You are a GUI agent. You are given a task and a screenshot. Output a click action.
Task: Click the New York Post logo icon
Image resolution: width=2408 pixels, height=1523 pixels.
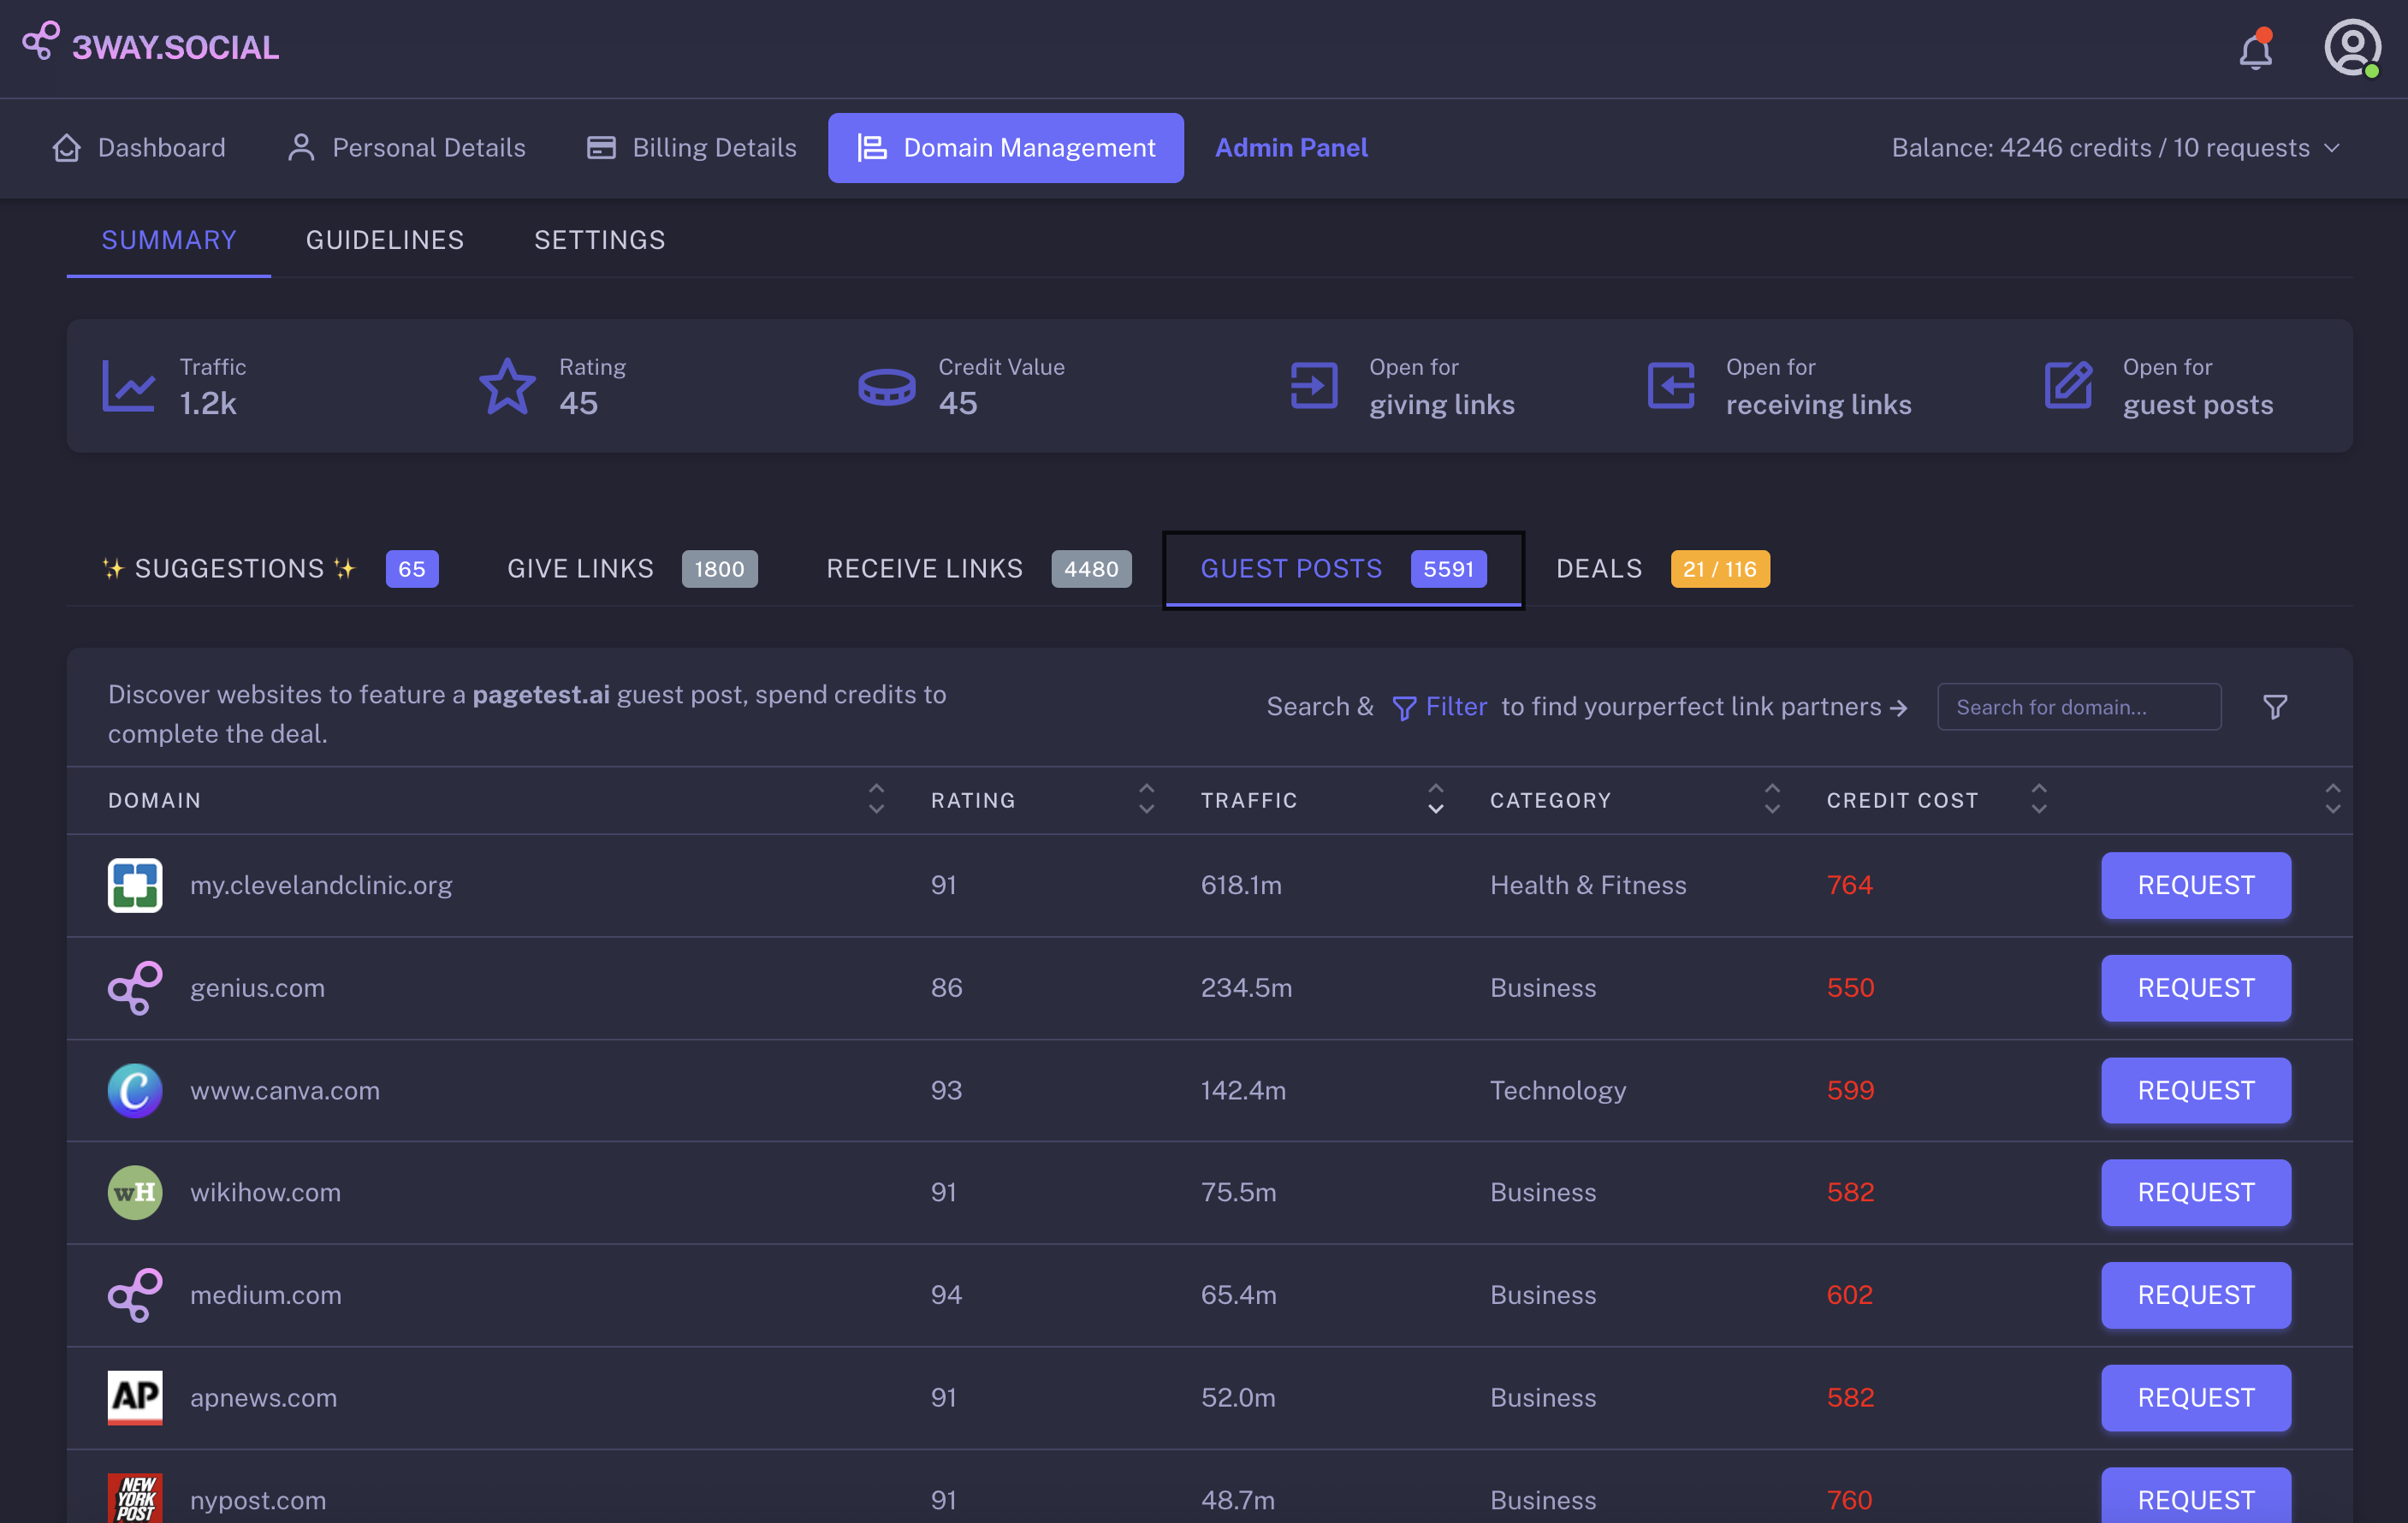(x=135, y=1499)
